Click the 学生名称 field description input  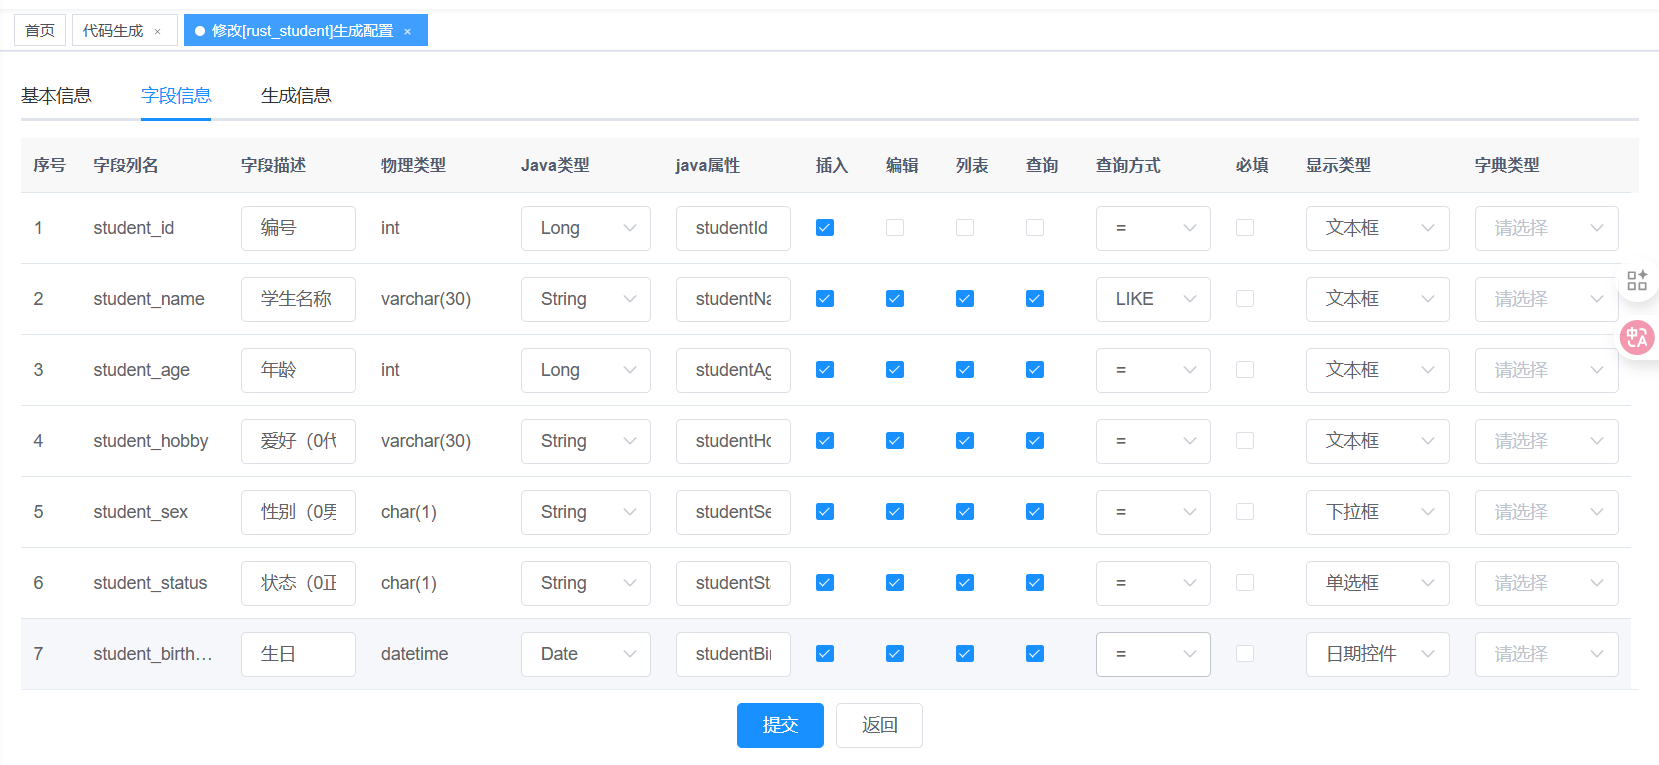298,299
